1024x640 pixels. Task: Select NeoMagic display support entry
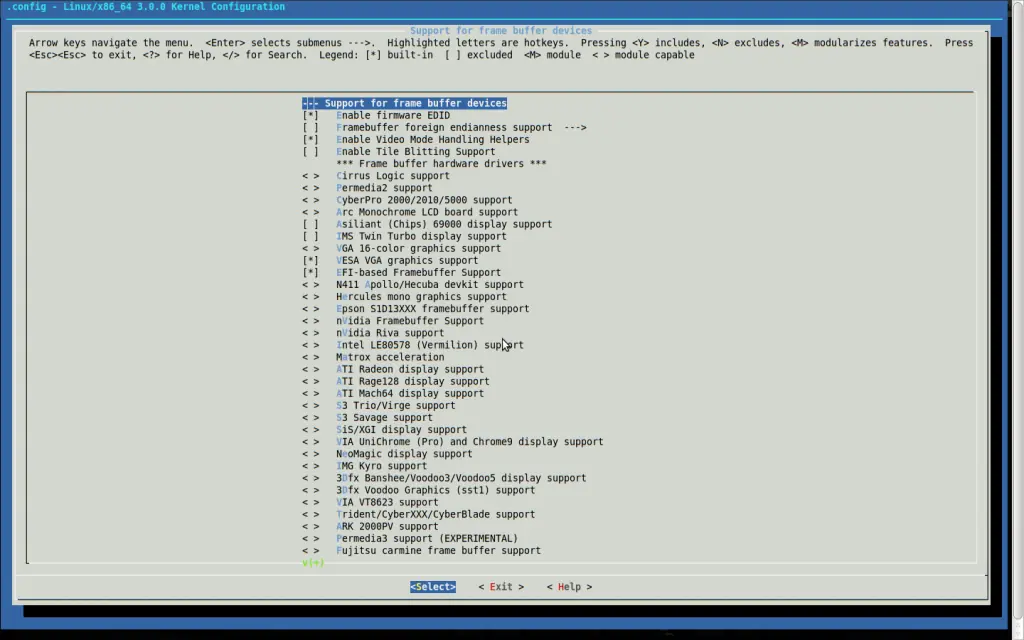pyautogui.click(x=404, y=454)
